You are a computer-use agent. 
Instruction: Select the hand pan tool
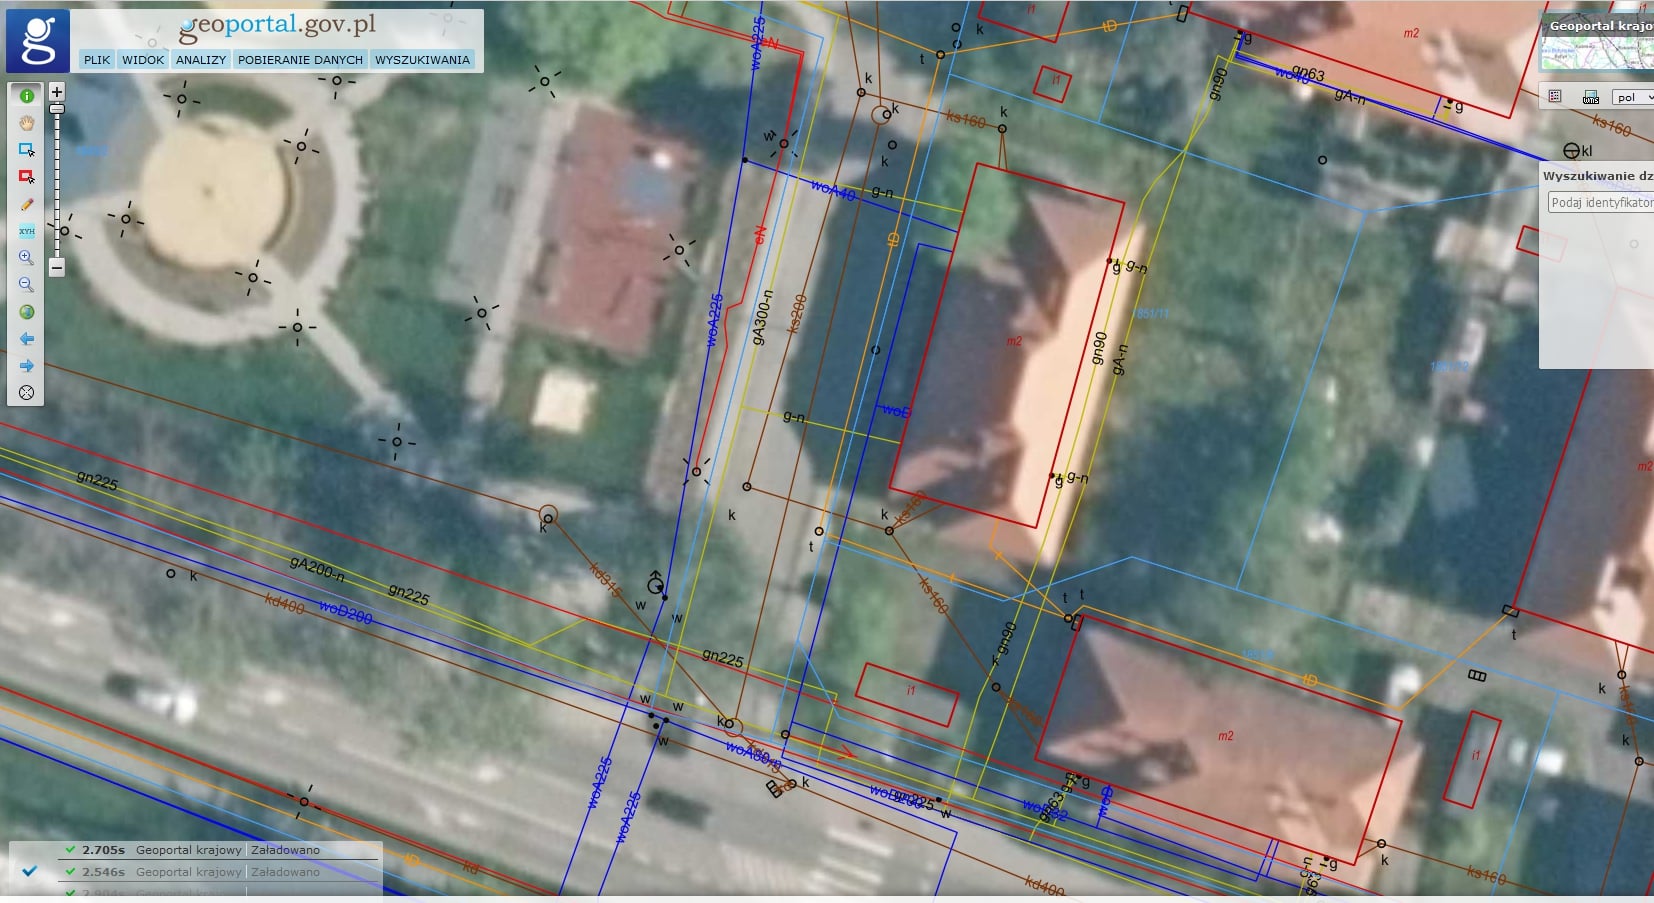pyautogui.click(x=27, y=123)
